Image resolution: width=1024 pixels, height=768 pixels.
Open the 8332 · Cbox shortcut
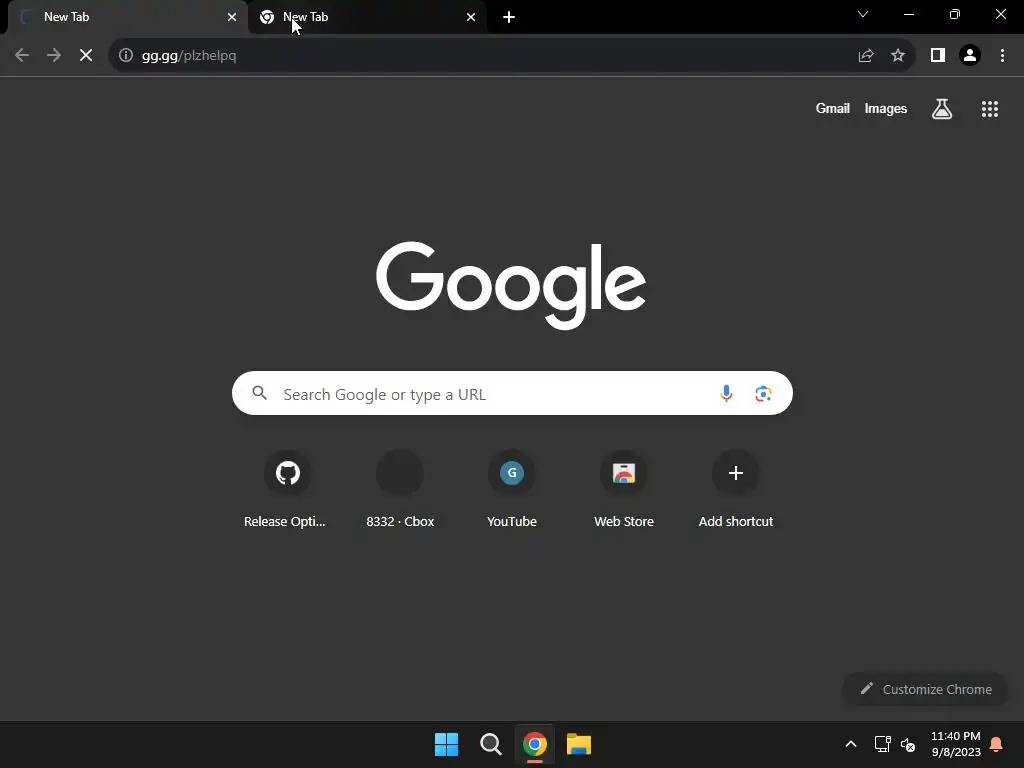(400, 490)
